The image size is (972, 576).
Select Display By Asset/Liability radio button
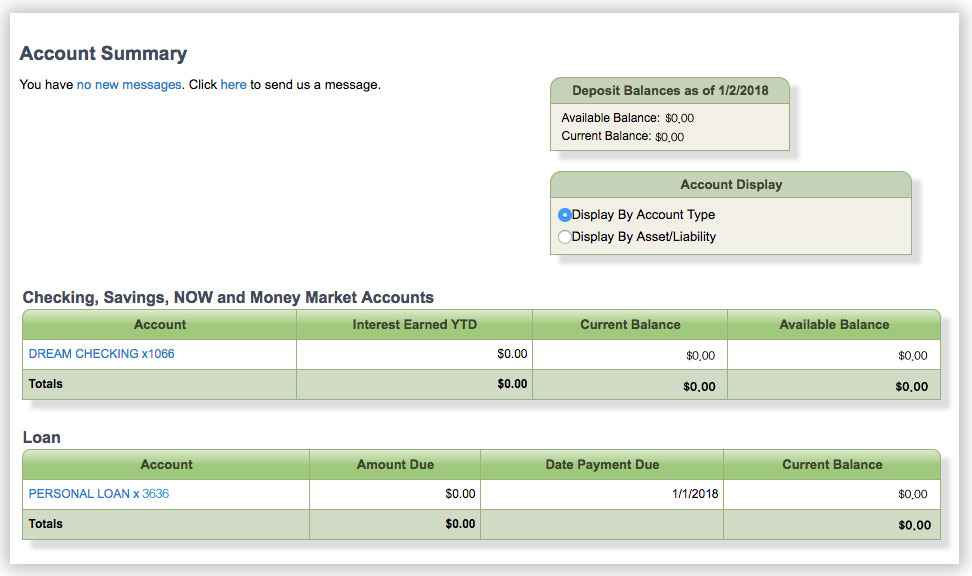[565, 237]
